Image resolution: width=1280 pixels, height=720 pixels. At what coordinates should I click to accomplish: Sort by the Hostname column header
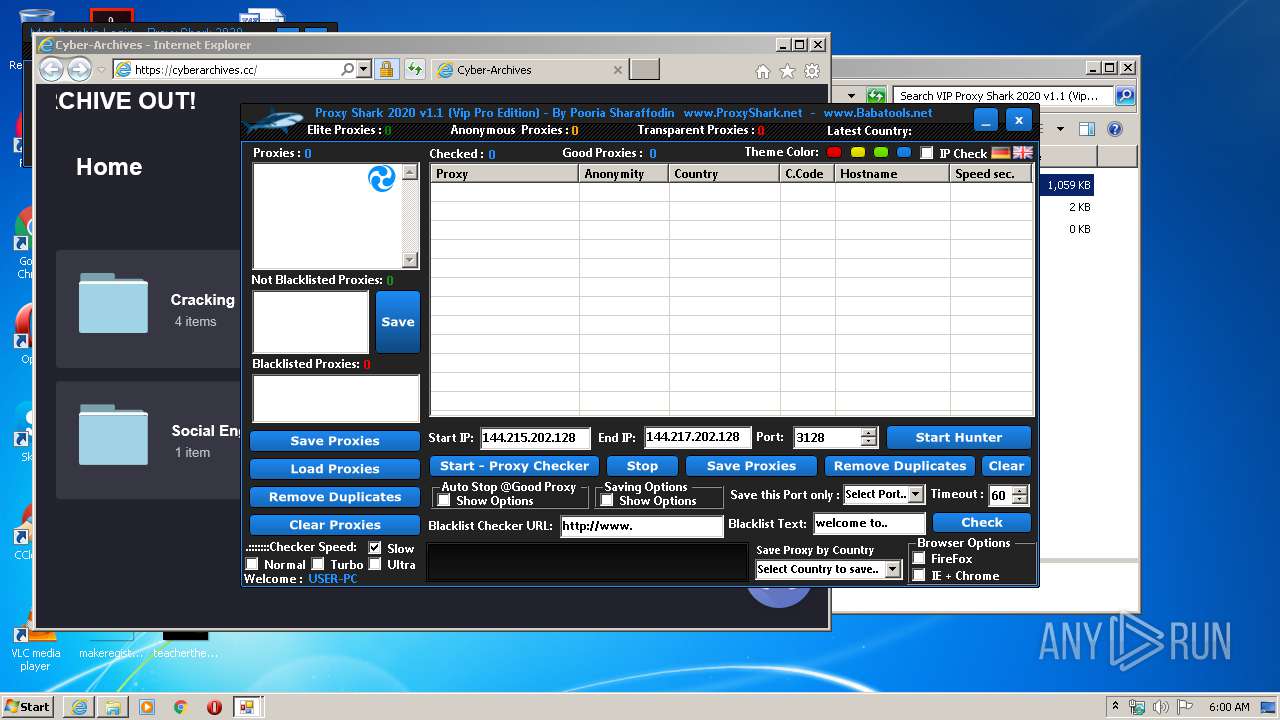[x=892, y=174]
